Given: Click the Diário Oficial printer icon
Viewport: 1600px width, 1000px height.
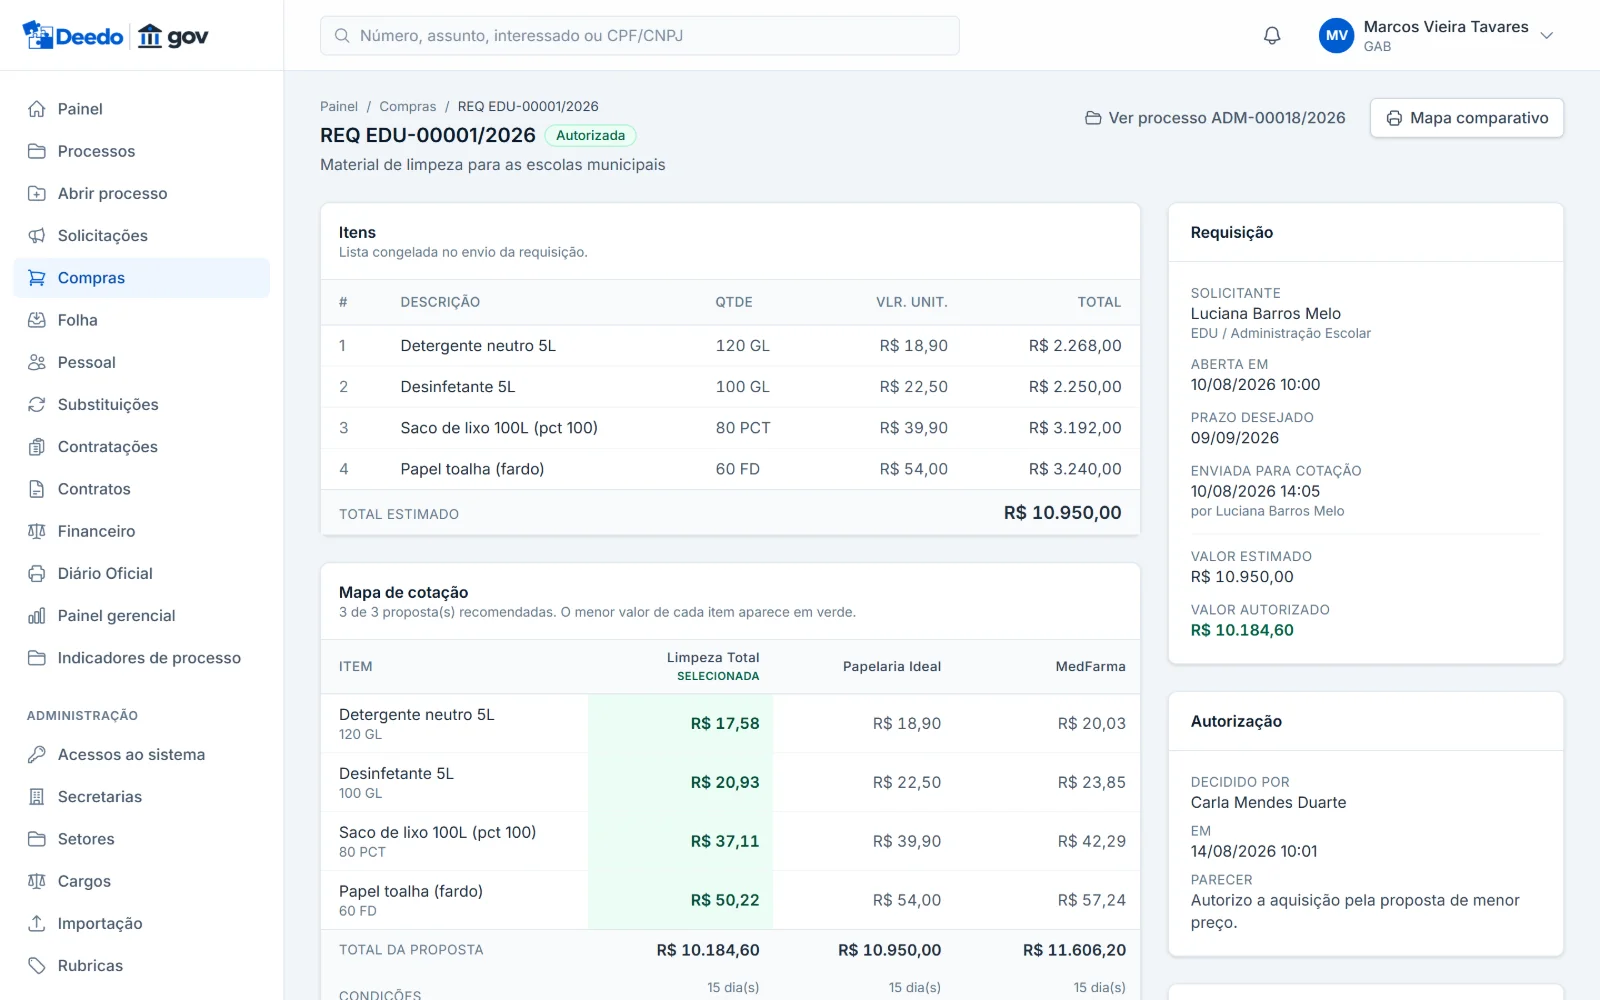Looking at the screenshot, I should 37,573.
